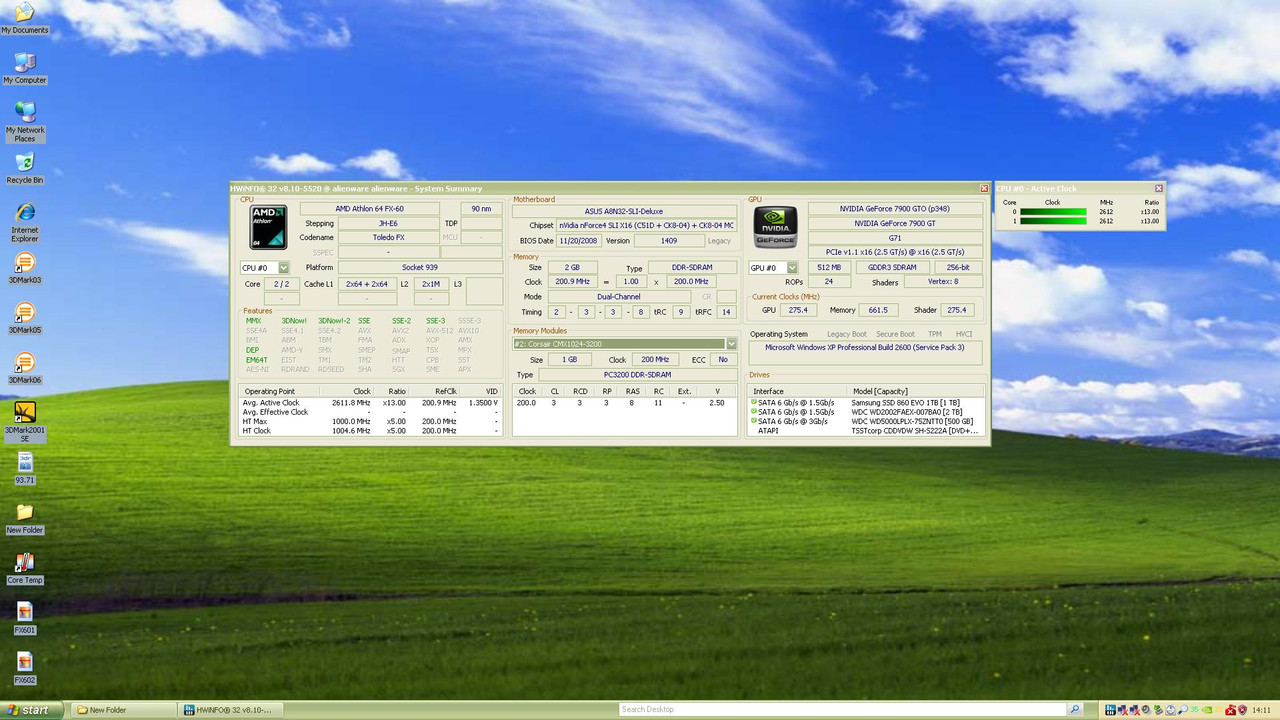Viewport: 1280px width, 720px height.
Task: Click the memory clock 661.5 field
Action: (879, 310)
